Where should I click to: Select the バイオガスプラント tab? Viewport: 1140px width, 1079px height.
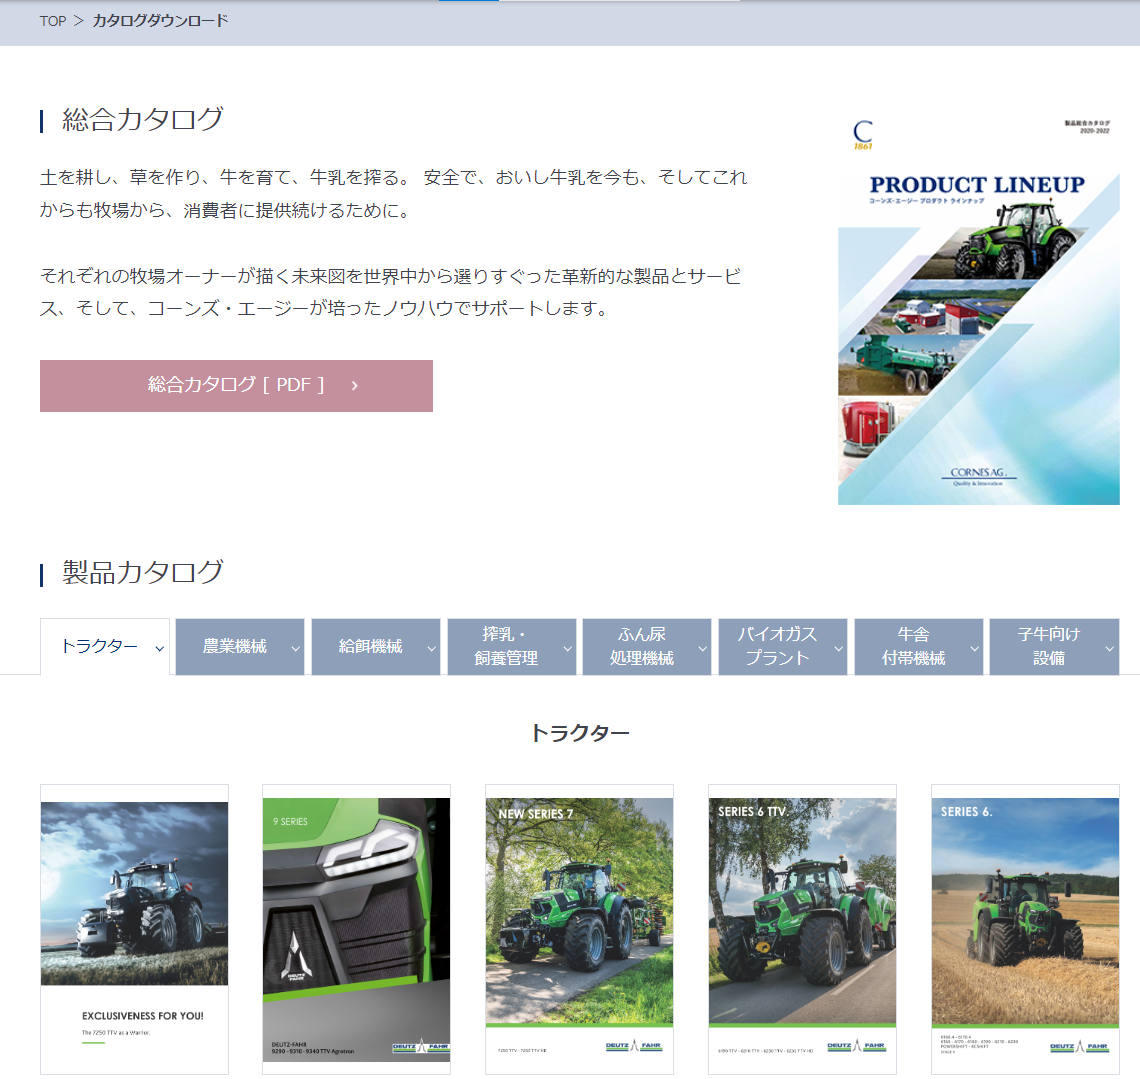click(783, 646)
